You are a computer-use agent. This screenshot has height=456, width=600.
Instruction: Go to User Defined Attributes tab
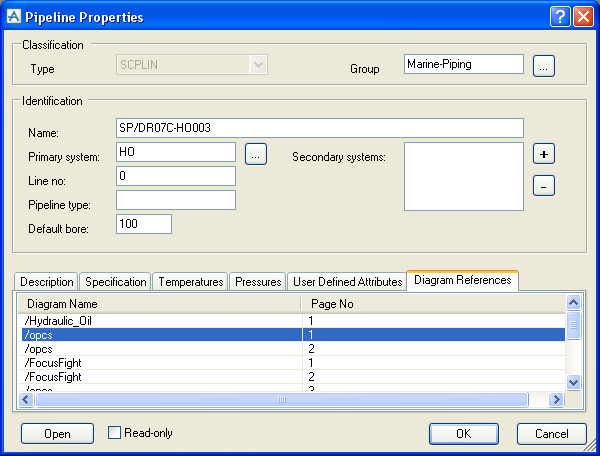(x=346, y=282)
